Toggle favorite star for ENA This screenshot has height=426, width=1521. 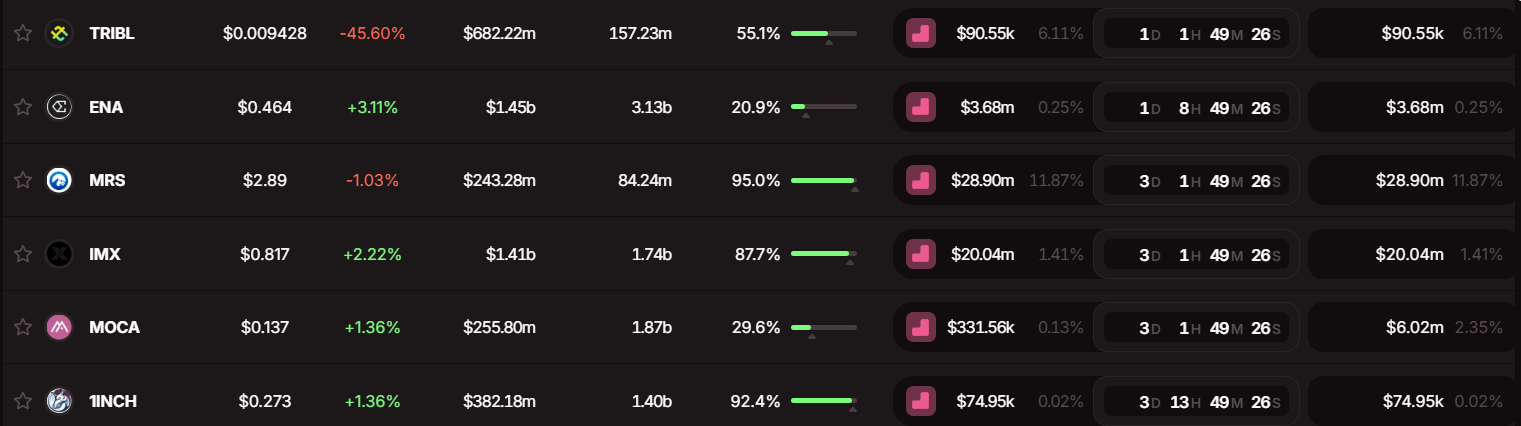[23, 107]
